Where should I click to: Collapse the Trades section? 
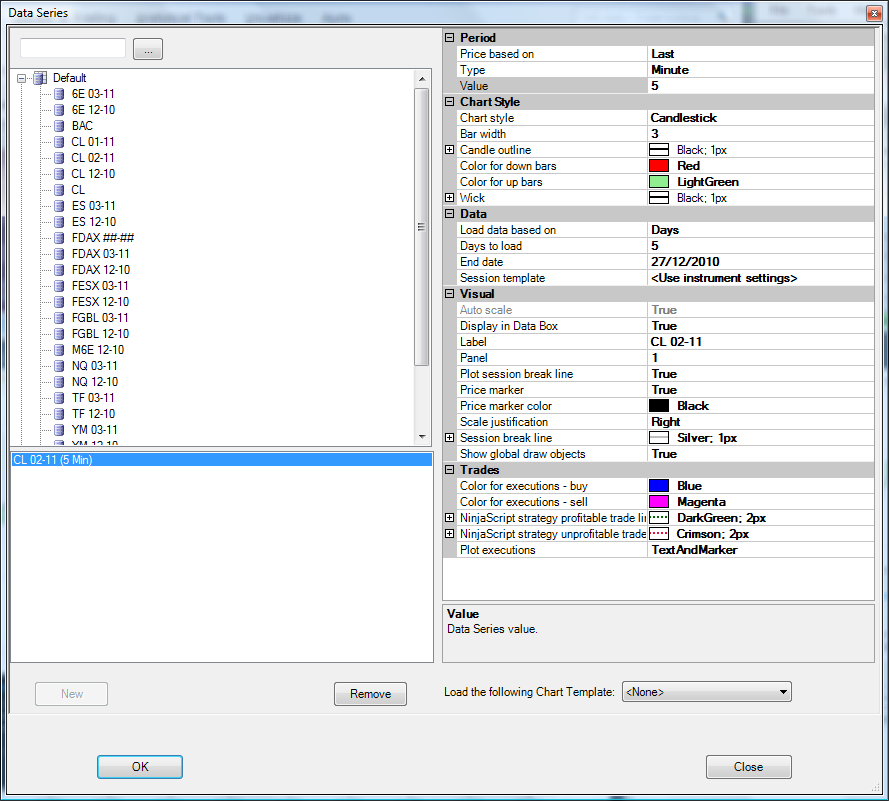(x=450, y=470)
